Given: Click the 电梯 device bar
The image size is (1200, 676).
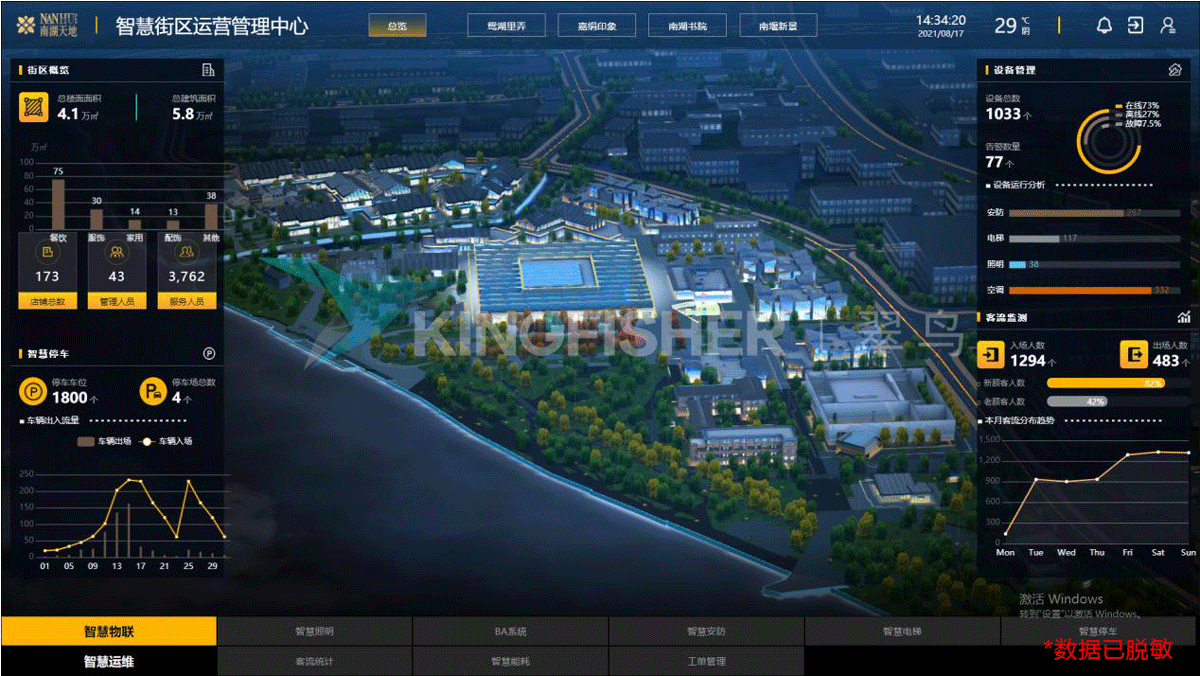Looking at the screenshot, I should tap(1034, 238).
